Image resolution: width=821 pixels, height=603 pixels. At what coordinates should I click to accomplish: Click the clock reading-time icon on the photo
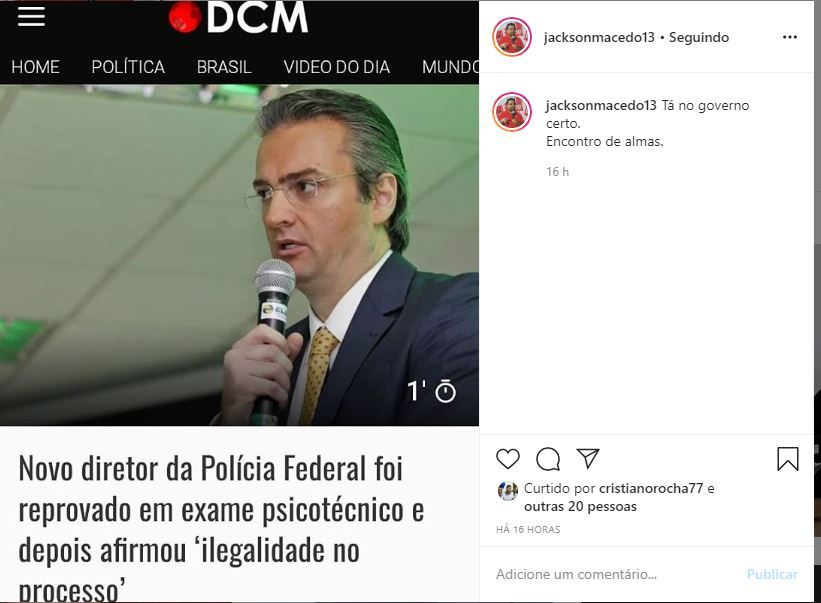tap(446, 392)
